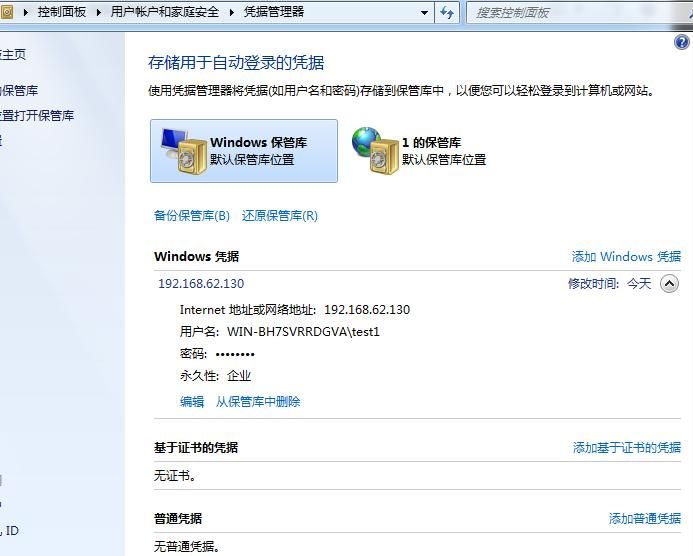This screenshot has width=693, height=556.
Task: Click the 主页 sidebar link
Action: [13, 54]
